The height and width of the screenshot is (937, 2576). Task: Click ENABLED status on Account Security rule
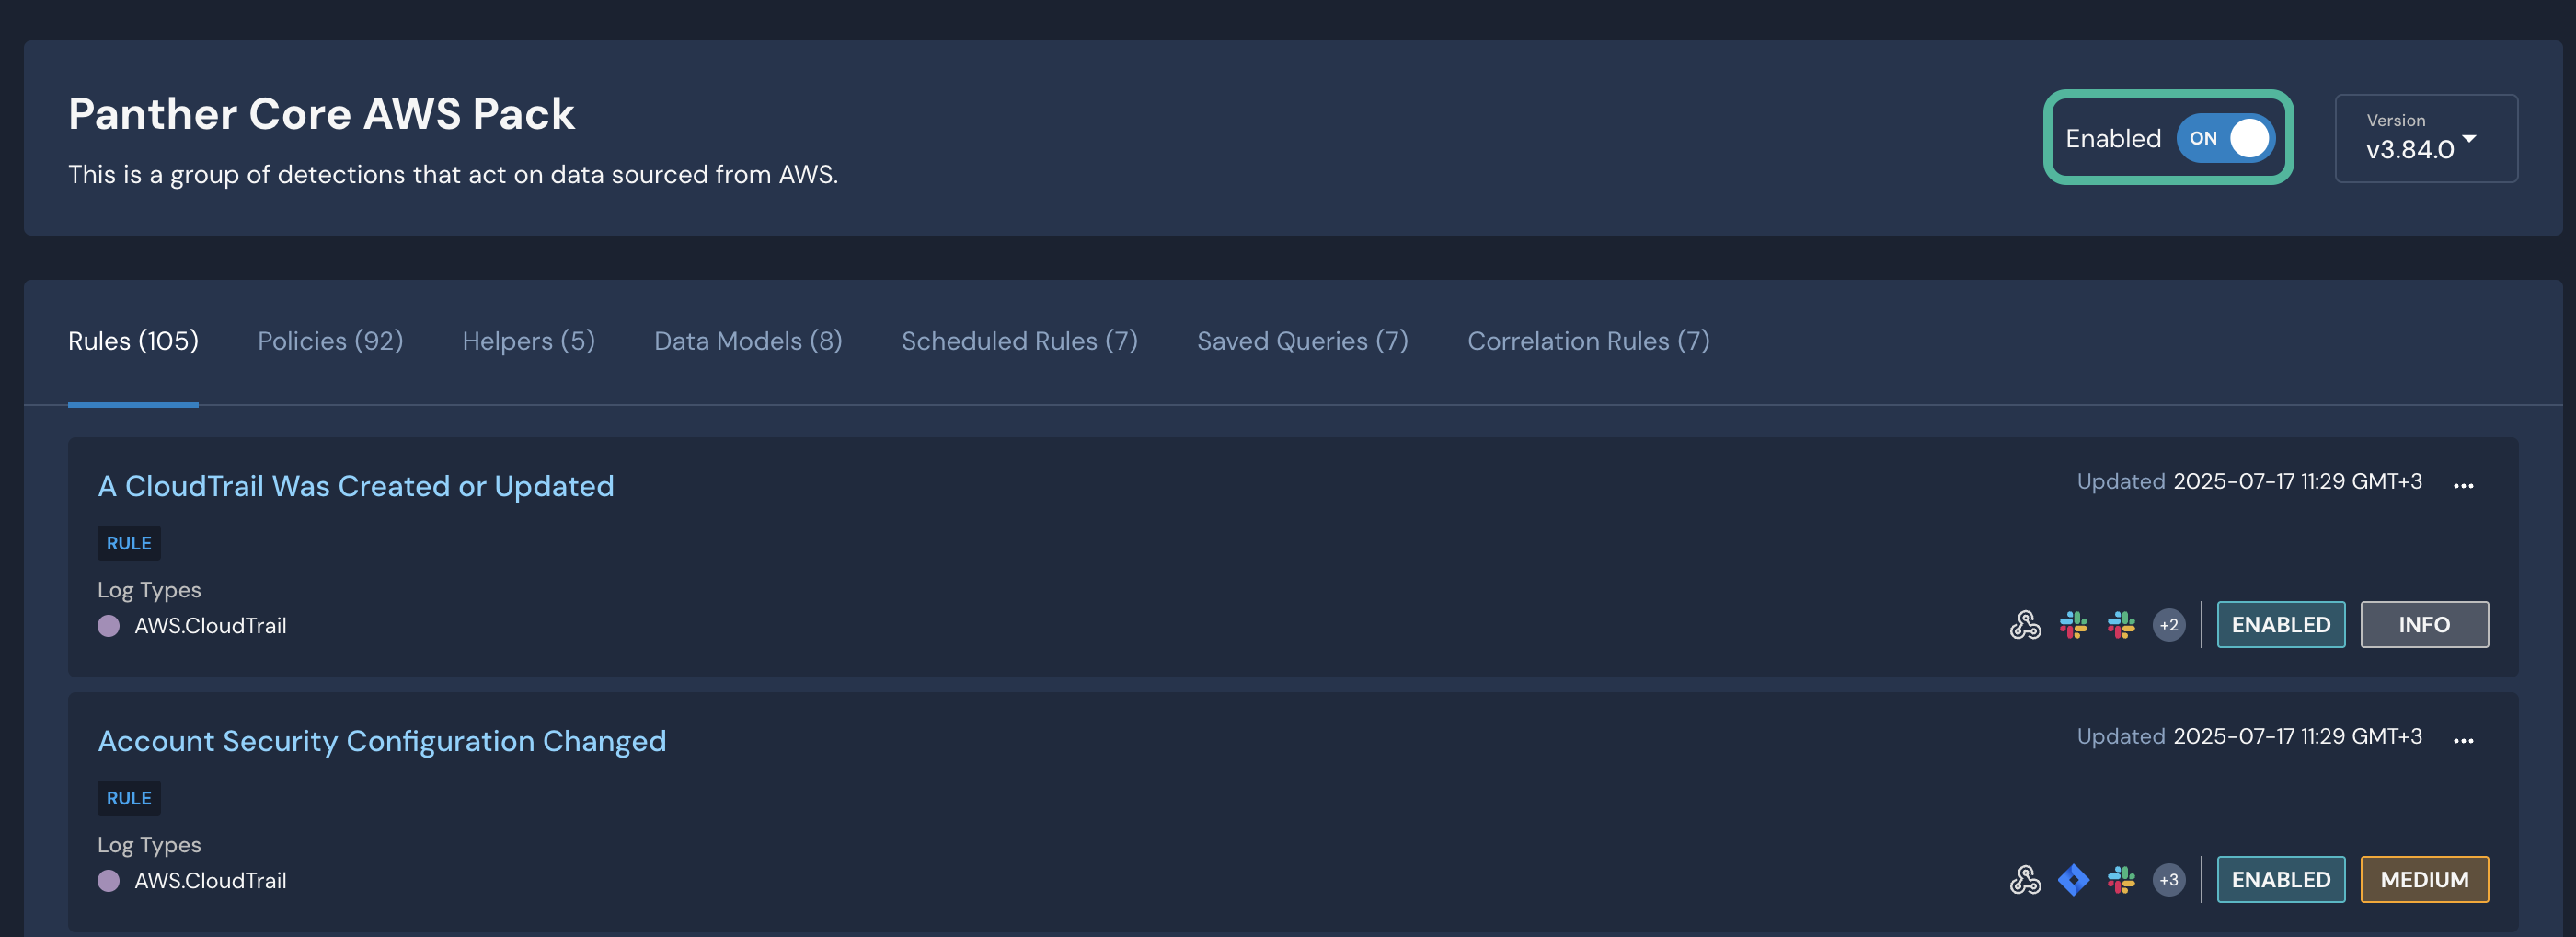tap(2281, 879)
